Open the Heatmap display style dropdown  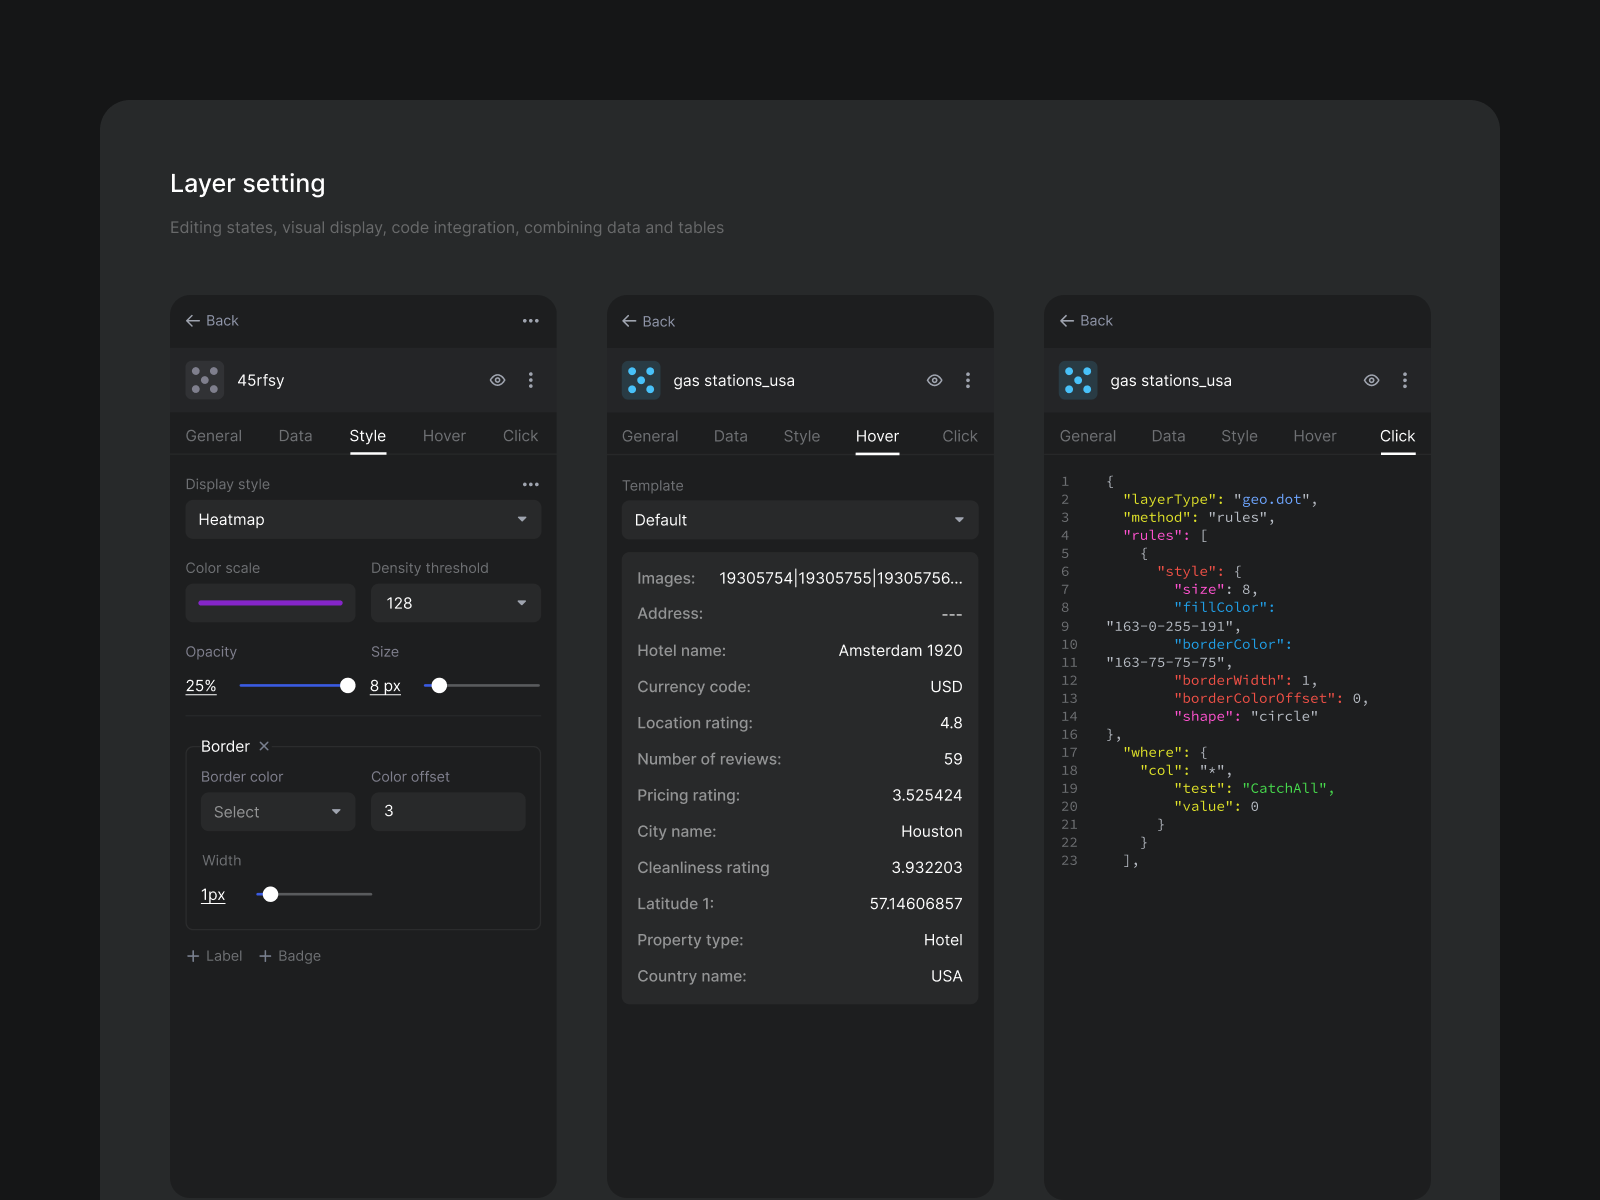pyautogui.click(x=363, y=519)
